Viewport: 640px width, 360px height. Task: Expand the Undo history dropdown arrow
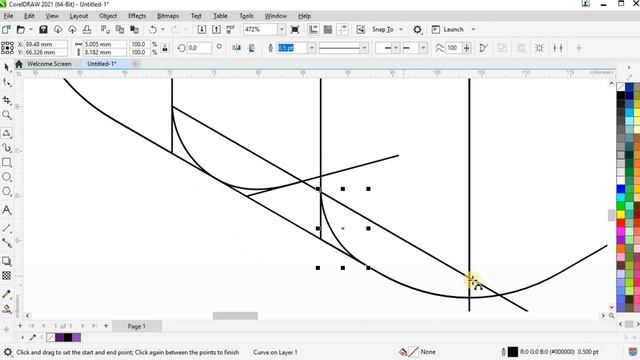tap(163, 29)
